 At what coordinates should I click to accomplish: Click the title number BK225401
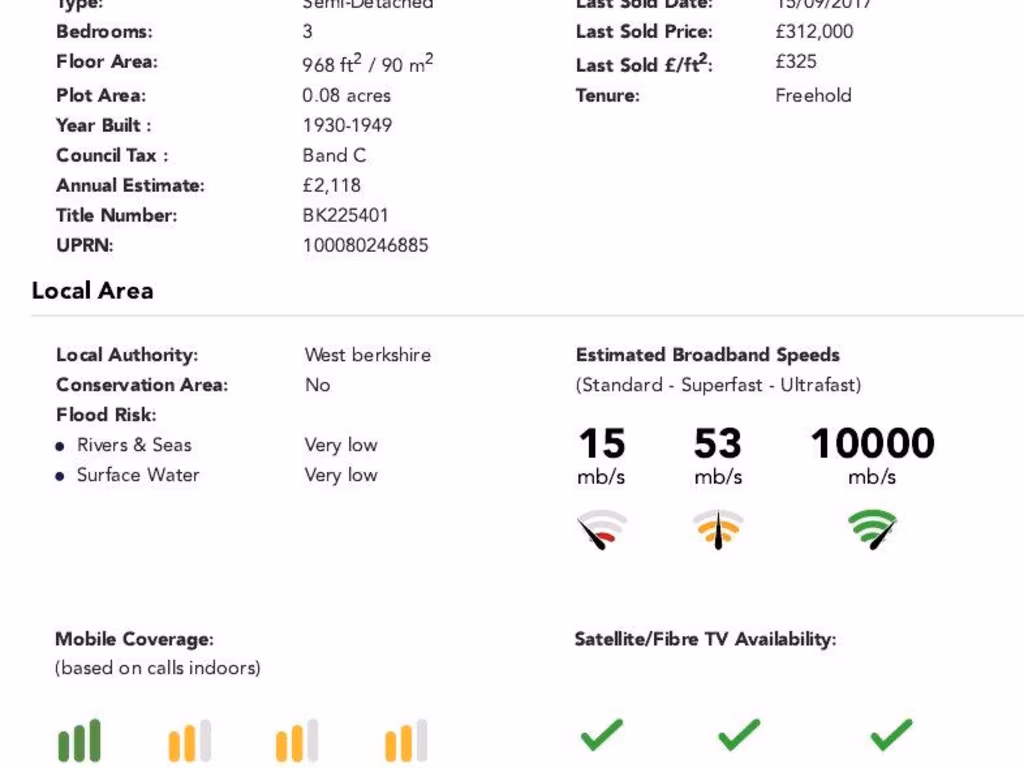pos(346,215)
